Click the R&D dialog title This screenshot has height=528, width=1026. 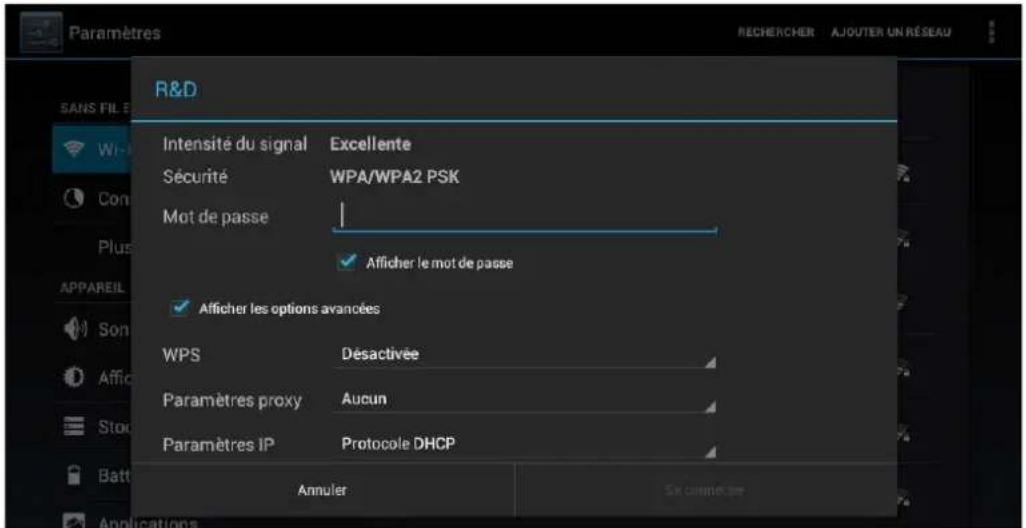pos(175,90)
